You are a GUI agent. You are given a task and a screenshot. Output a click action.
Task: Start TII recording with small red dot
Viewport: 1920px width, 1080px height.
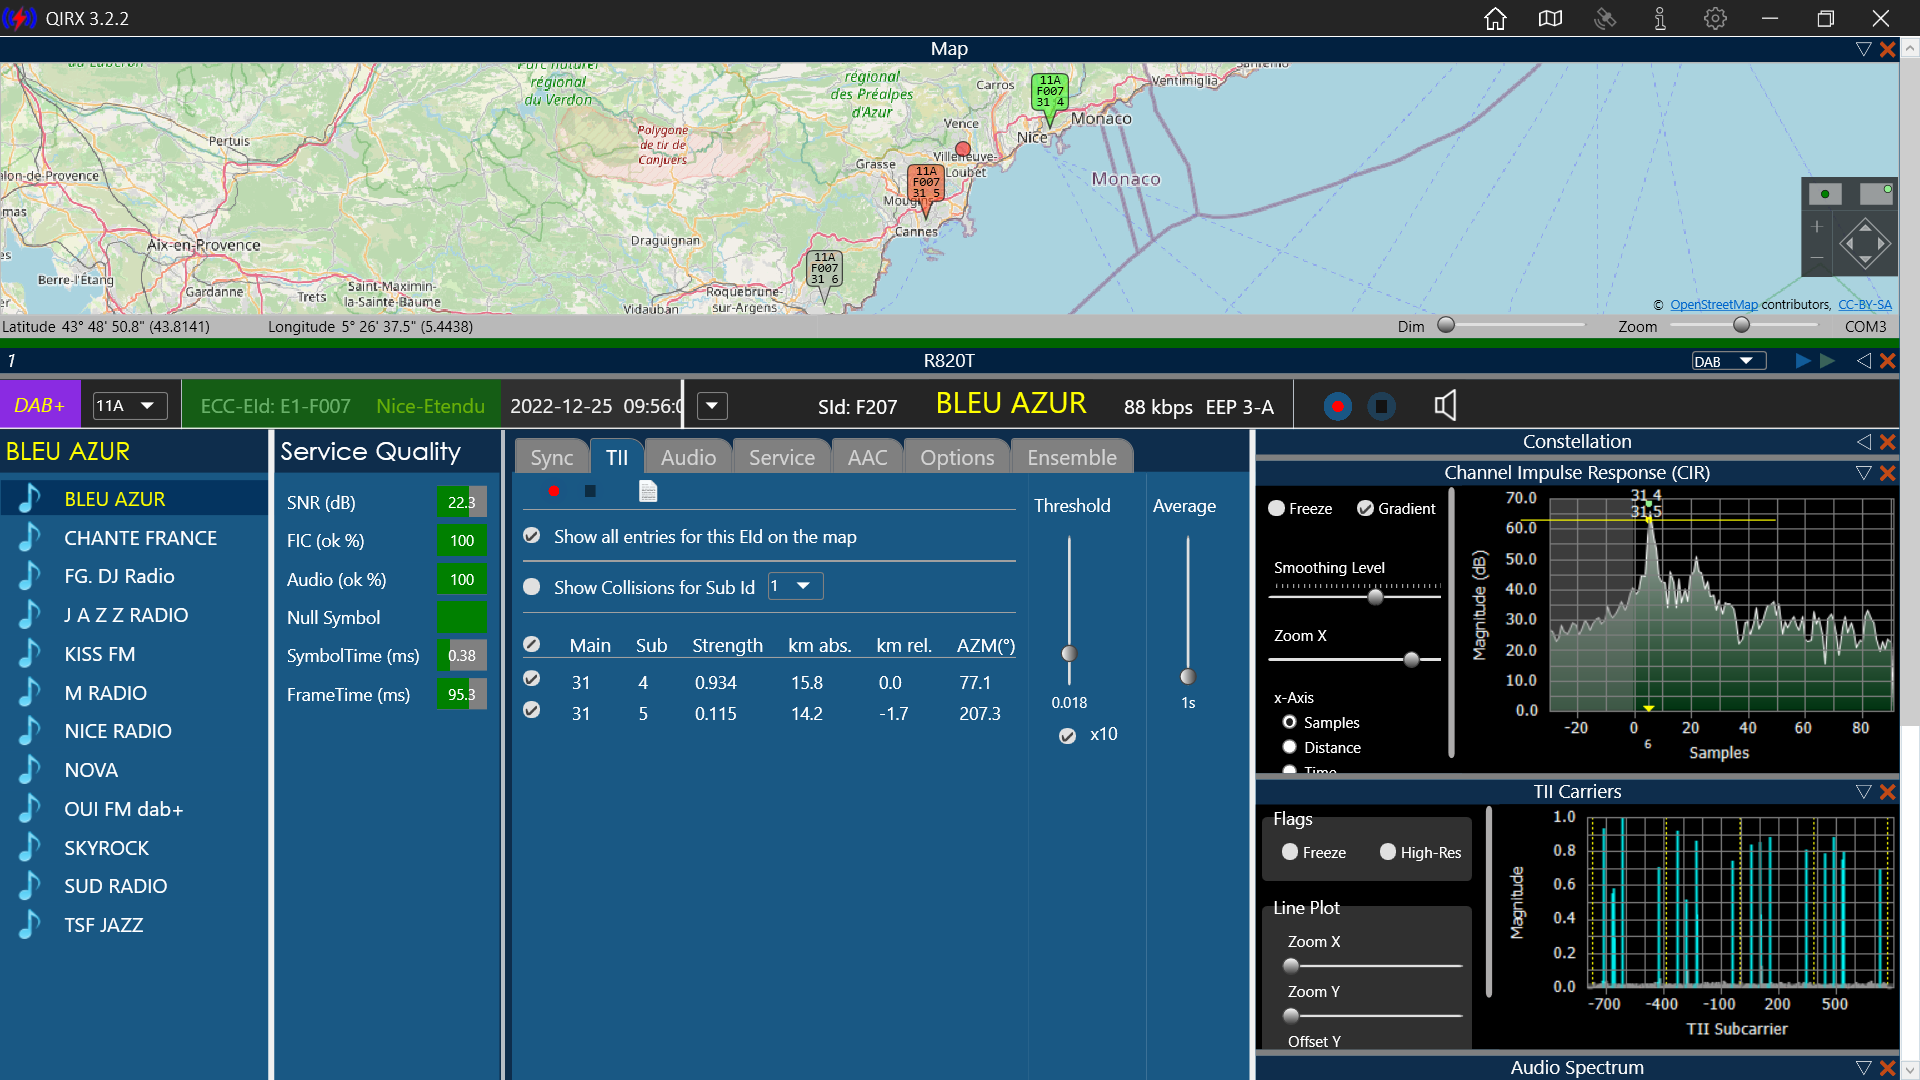point(554,491)
